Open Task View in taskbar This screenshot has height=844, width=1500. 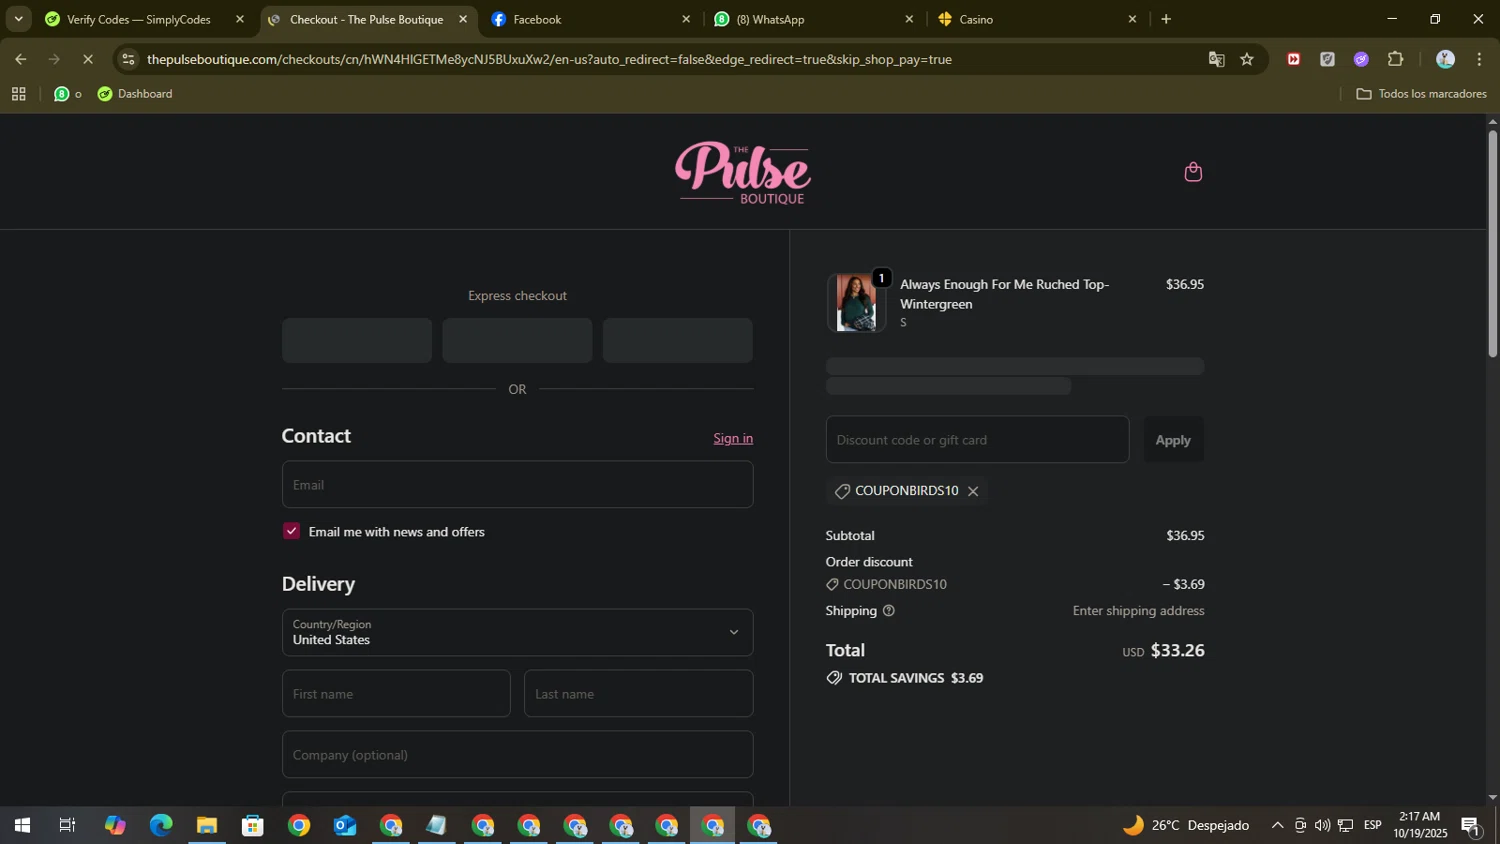(x=67, y=826)
